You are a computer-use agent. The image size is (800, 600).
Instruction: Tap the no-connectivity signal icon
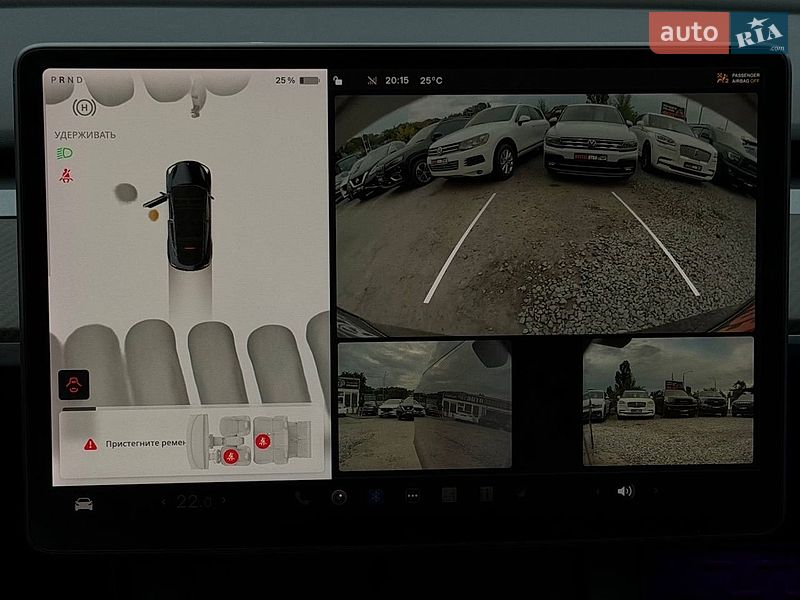click(372, 80)
